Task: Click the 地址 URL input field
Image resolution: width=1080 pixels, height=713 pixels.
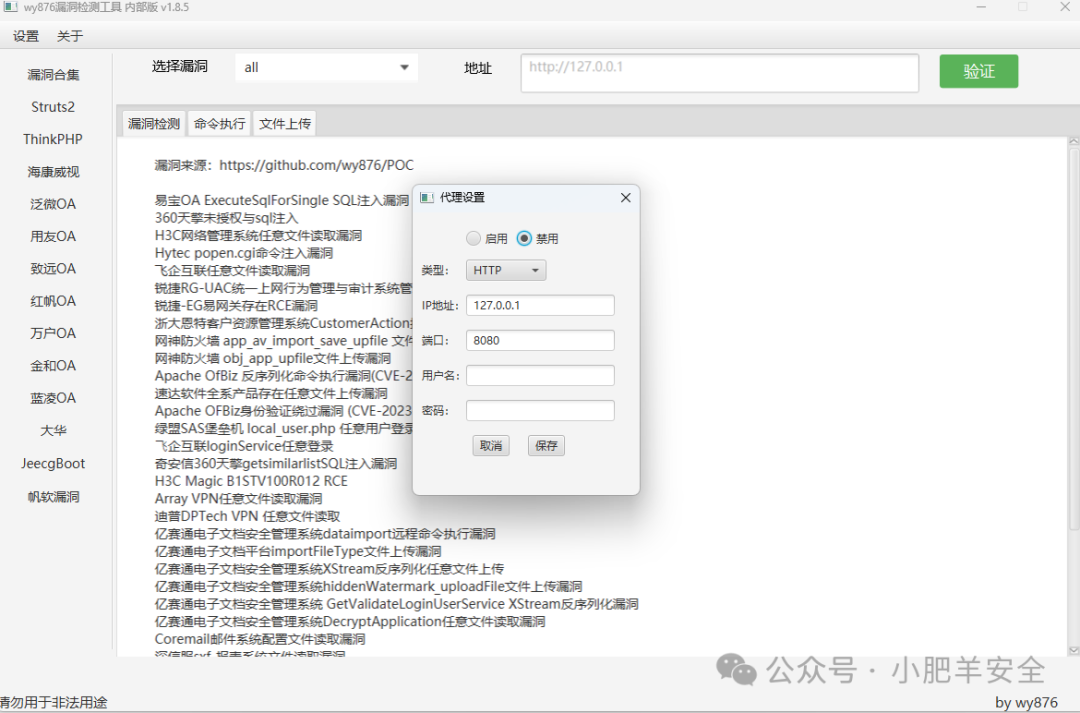Action: 720,73
